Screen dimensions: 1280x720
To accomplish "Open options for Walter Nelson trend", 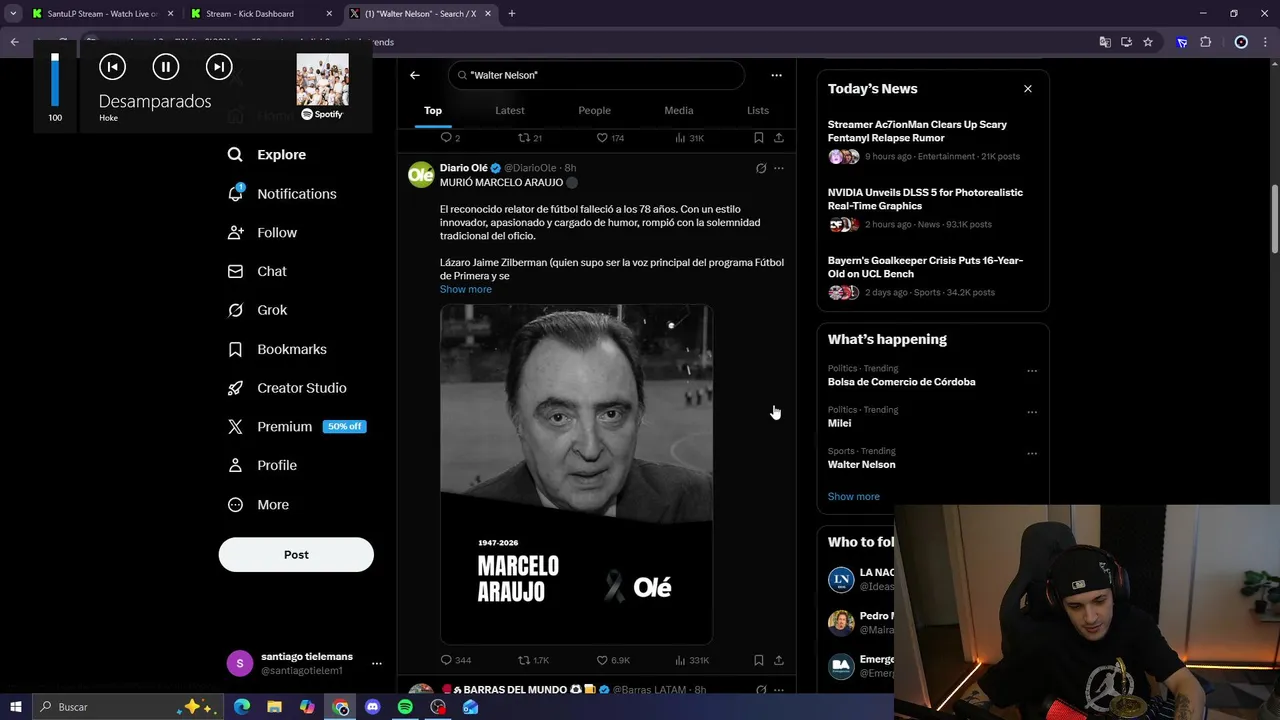I will pyautogui.click(x=1032, y=453).
